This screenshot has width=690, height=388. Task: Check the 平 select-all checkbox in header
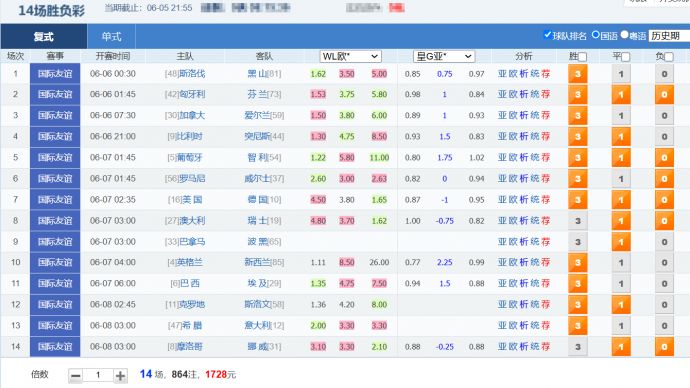pos(626,57)
